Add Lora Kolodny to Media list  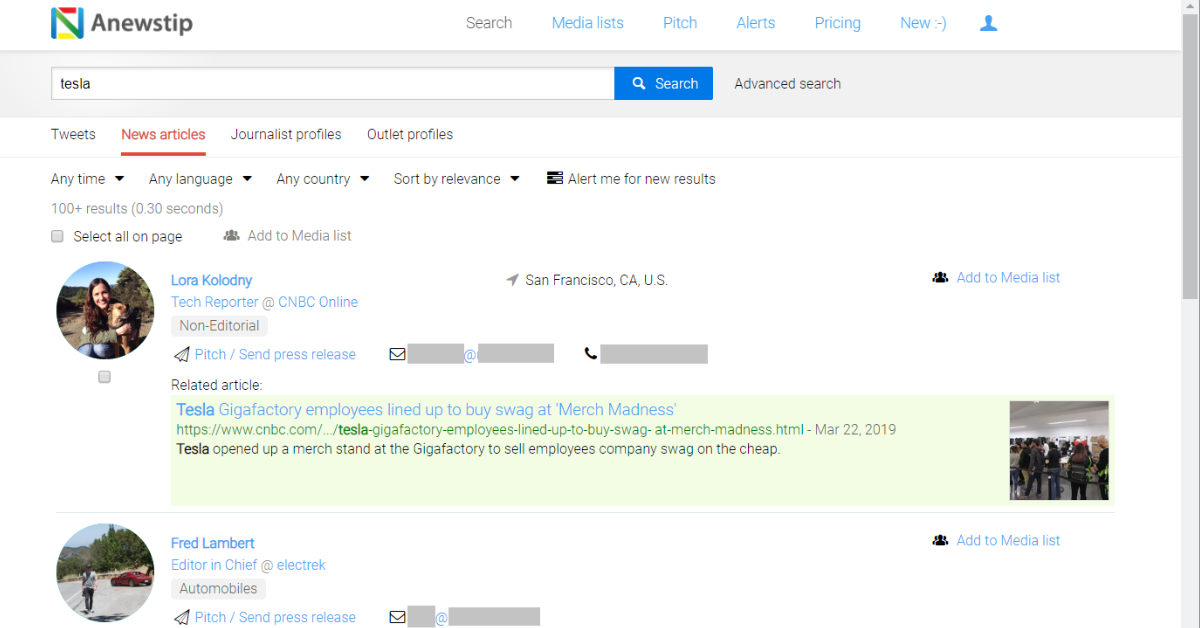coord(1008,278)
